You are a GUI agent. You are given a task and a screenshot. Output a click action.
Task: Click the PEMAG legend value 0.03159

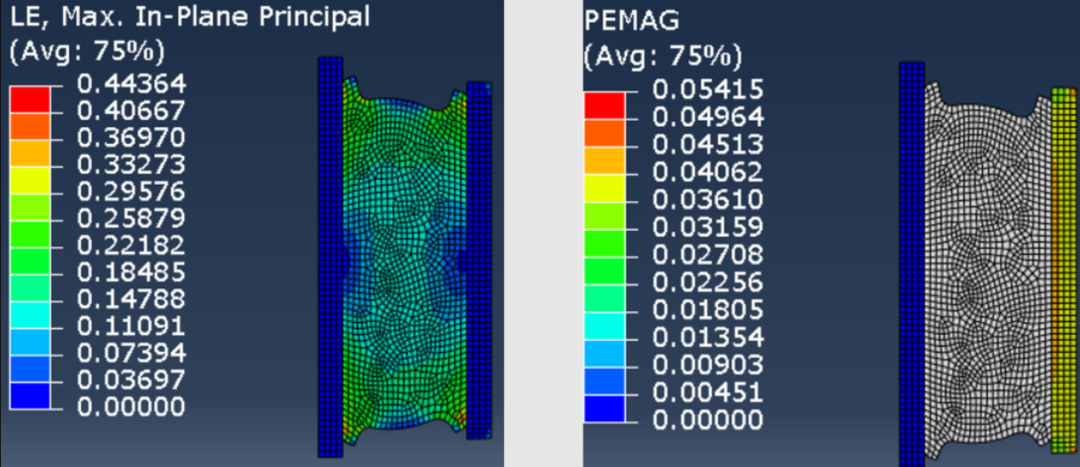[x=708, y=227]
